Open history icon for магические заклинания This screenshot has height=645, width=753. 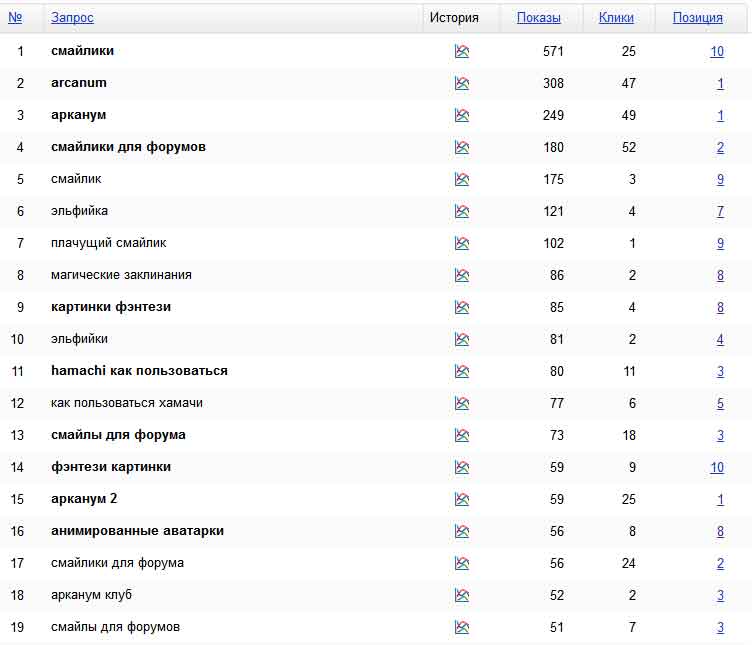pyautogui.click(x=461, y=275)
